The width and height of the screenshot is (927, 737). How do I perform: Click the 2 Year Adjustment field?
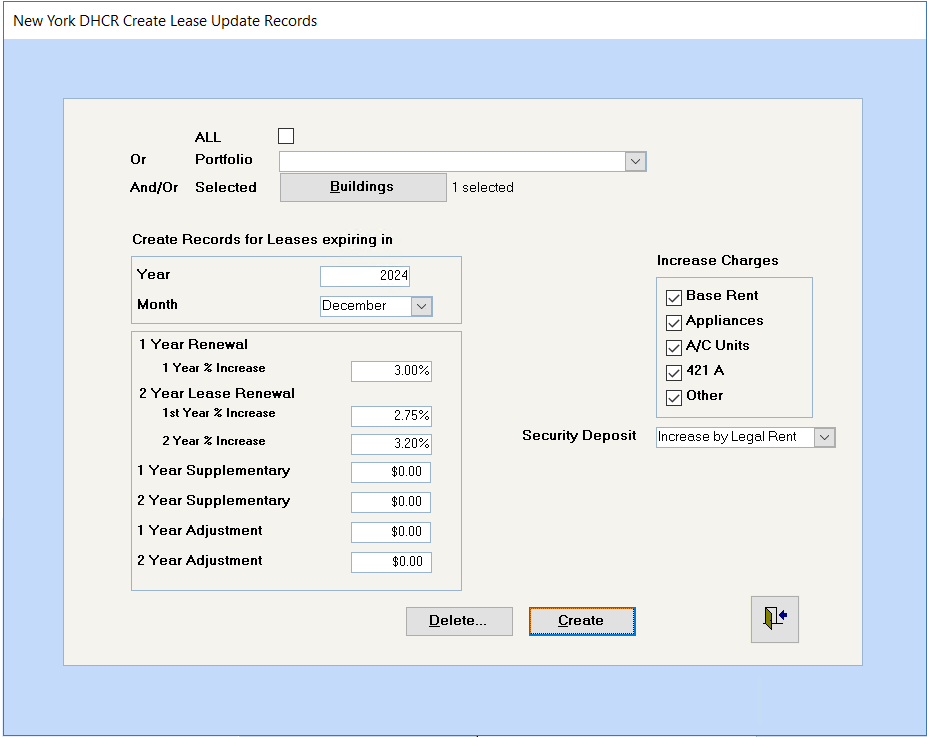point(391,562)
